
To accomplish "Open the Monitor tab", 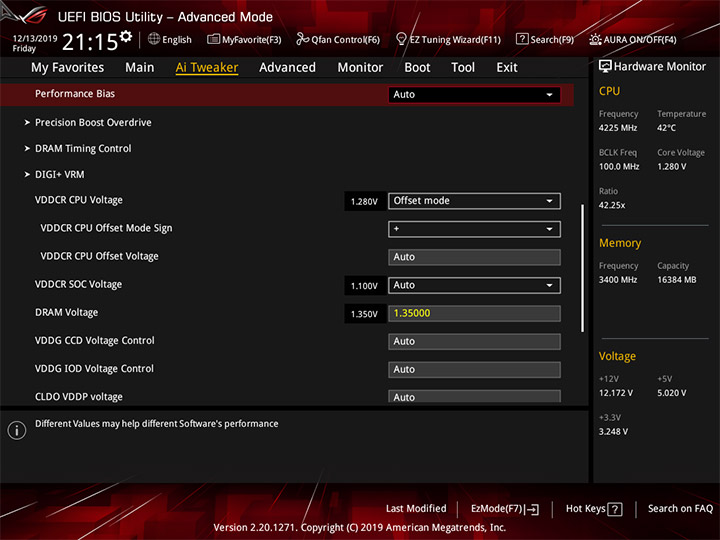I will coord(360,68).
